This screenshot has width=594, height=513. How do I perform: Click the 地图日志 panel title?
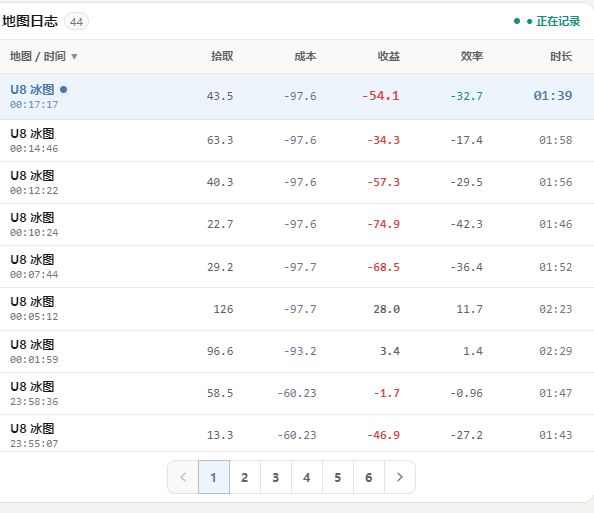pos(30,21)
